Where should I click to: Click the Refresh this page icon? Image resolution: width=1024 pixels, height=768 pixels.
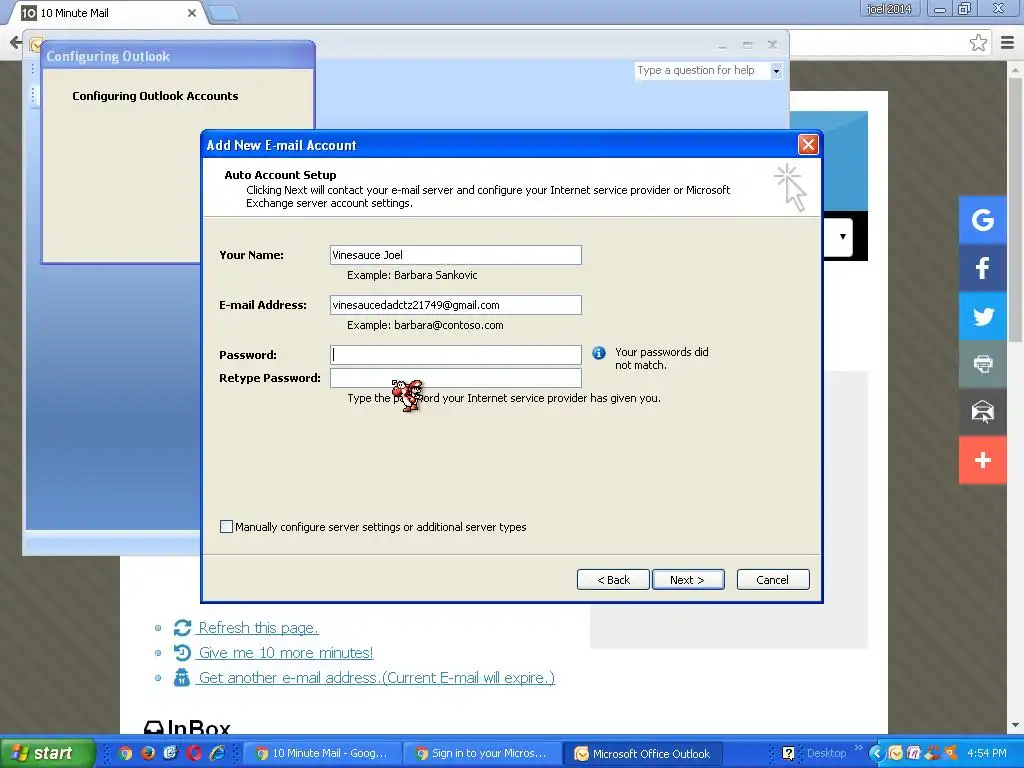pos(182,628)
